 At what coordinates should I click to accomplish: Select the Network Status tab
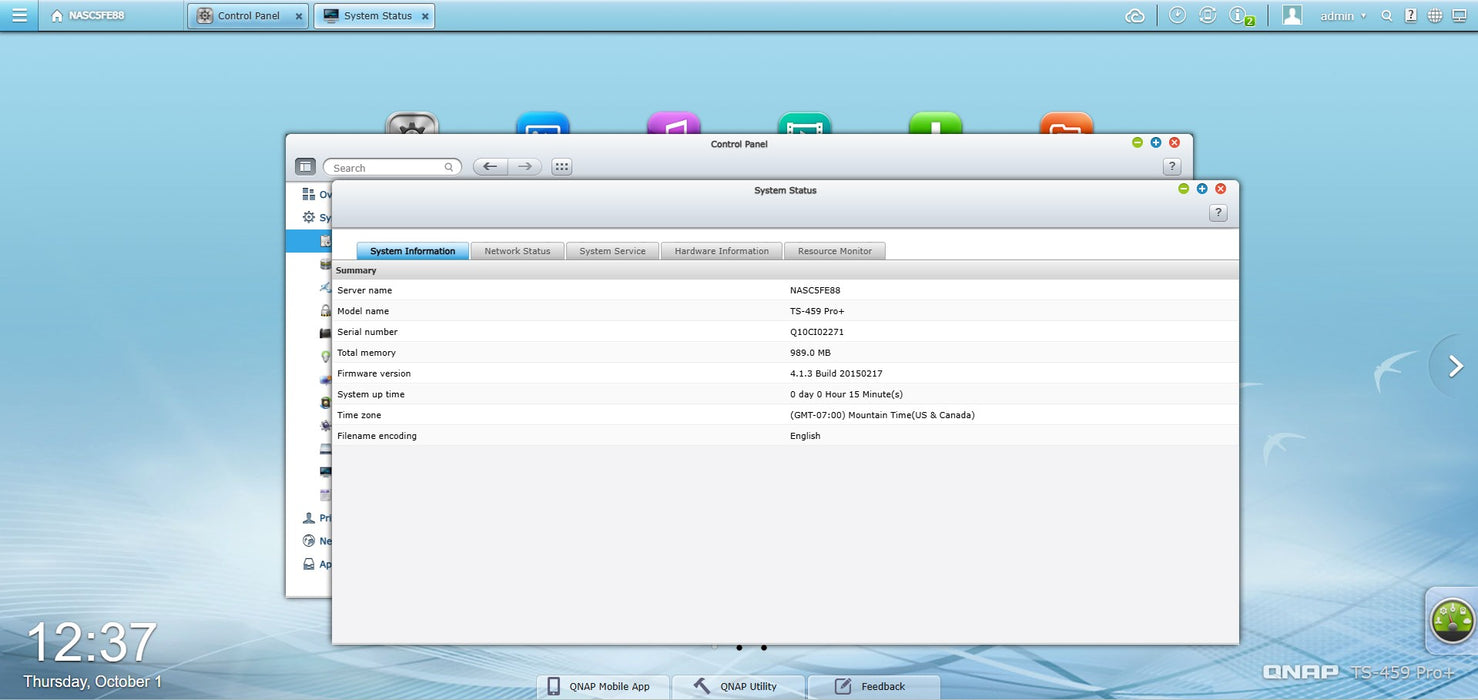[517, 251]
